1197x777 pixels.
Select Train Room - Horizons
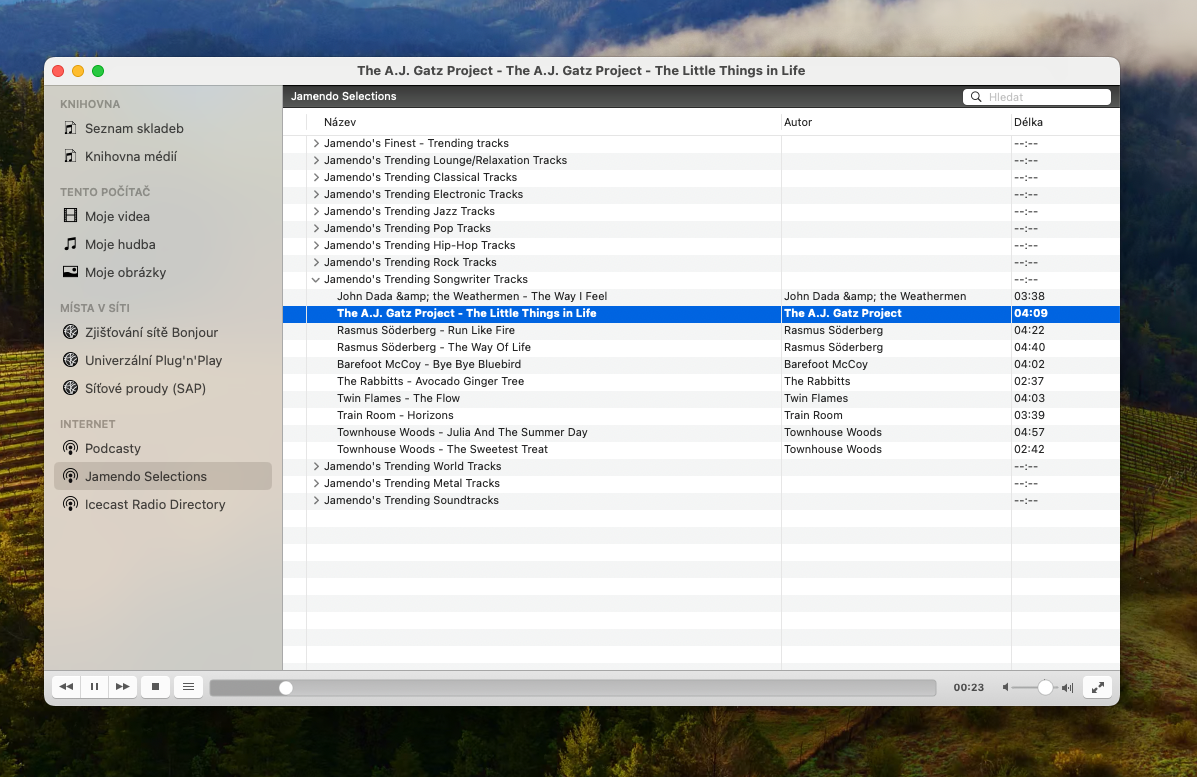[395, 415]
